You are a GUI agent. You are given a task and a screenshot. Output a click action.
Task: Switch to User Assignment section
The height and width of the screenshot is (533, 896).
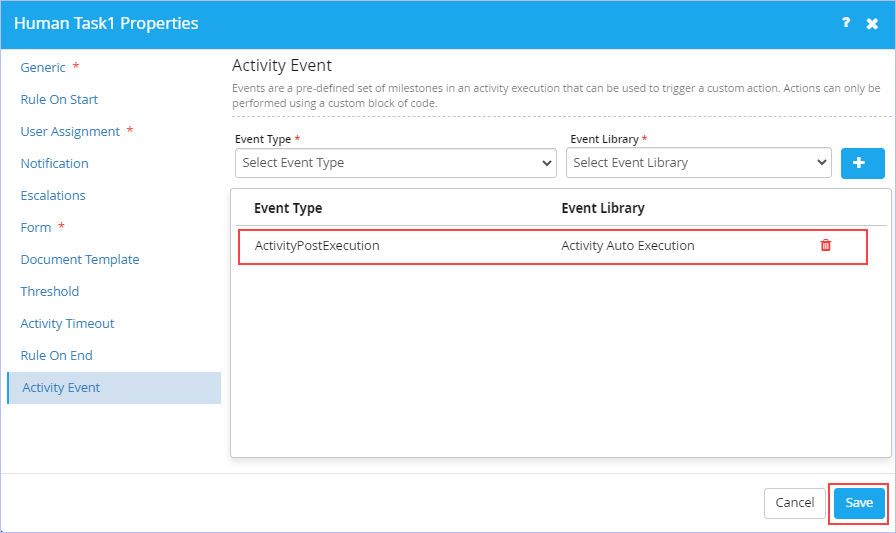pos(70,131)
